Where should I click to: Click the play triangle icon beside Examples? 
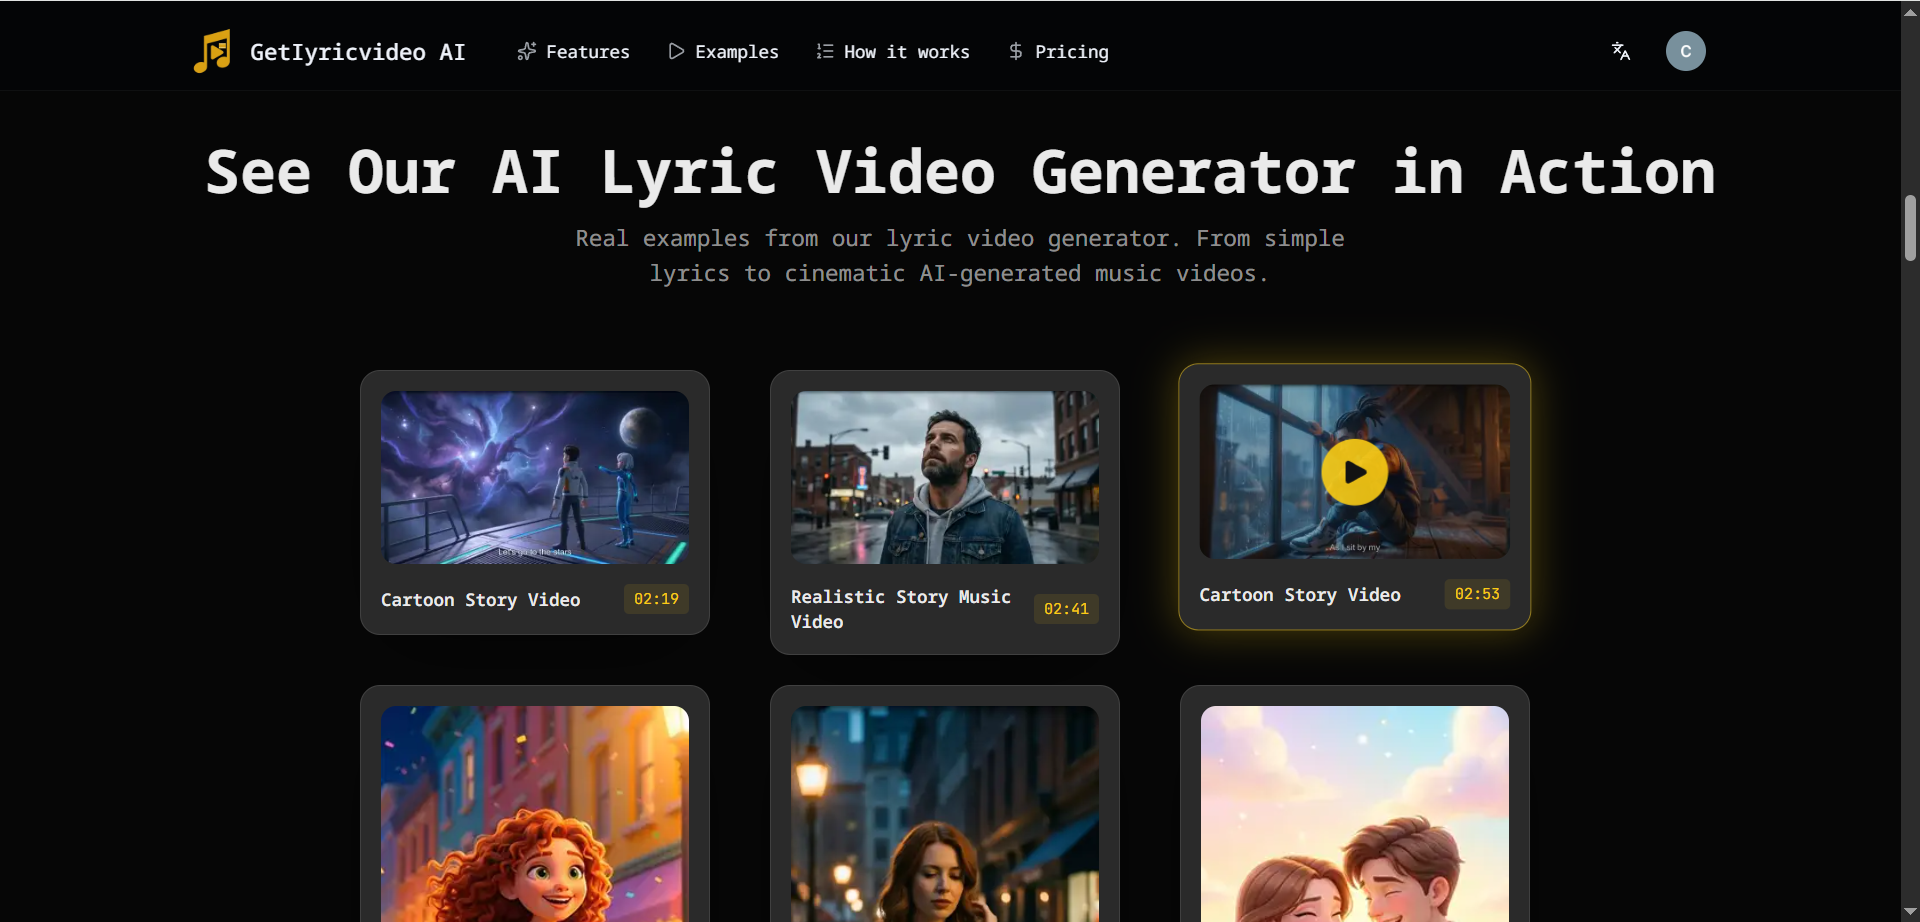[x=676, y=51]
